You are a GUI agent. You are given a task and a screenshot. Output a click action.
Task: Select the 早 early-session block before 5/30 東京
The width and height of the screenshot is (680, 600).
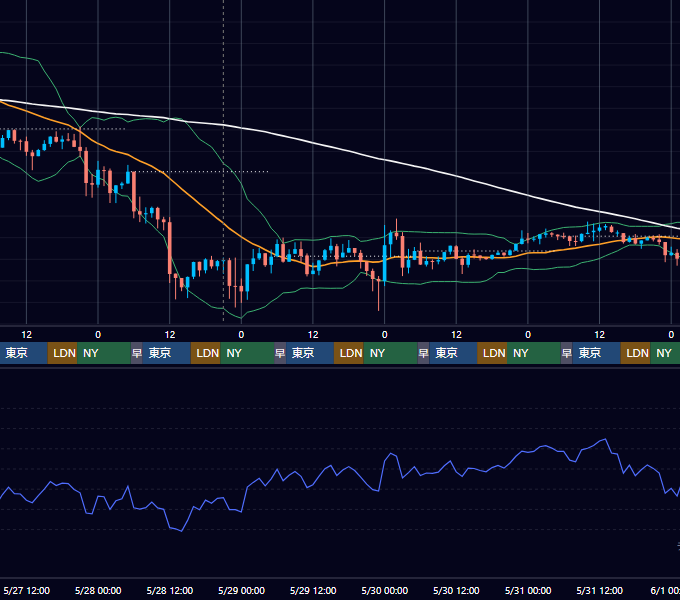(x=423, y=353)
